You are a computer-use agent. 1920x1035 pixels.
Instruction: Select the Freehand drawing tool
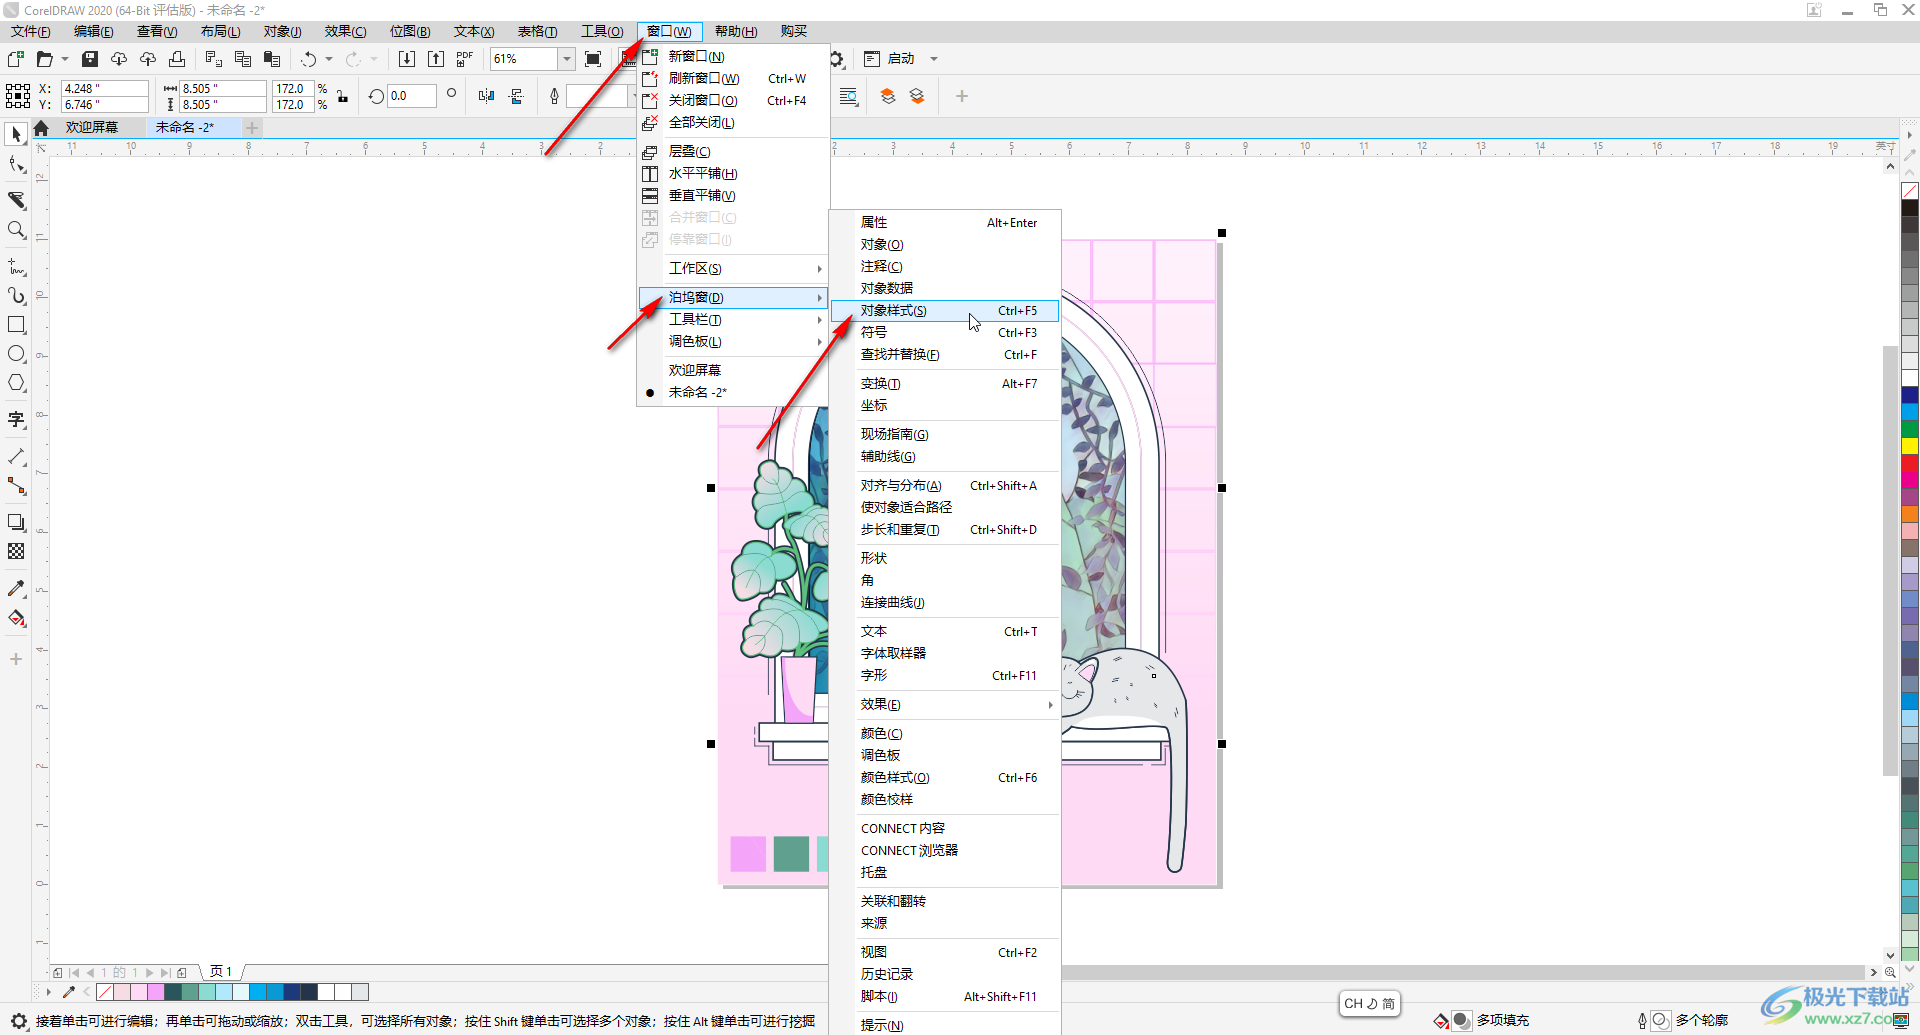coord(16,267)
